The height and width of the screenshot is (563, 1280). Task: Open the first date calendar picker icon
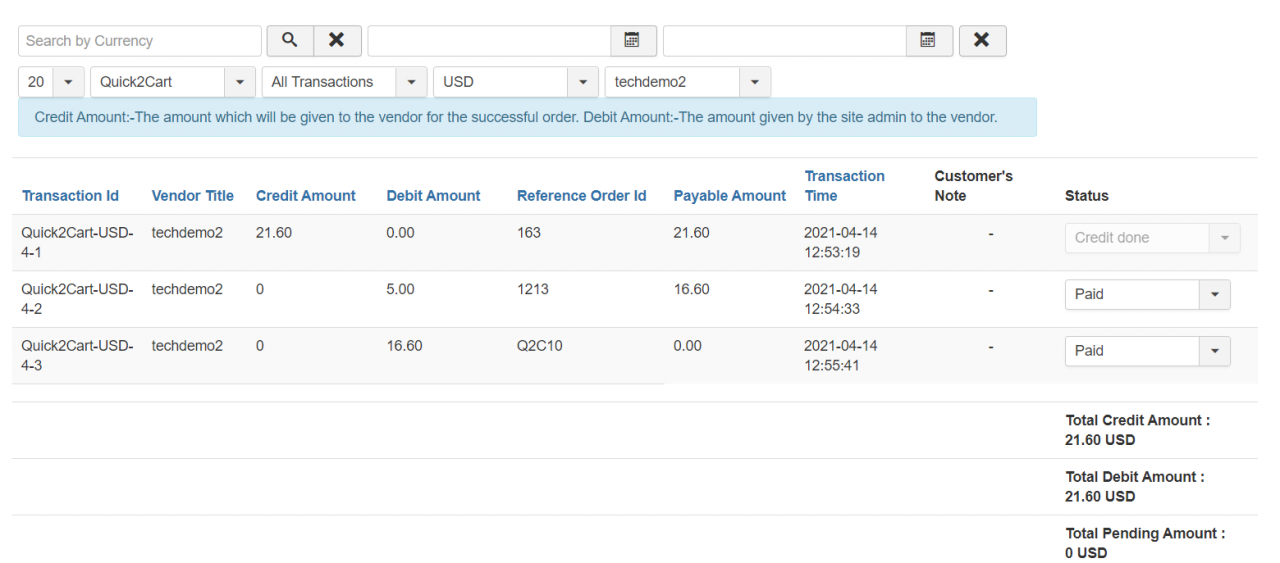coord(632,40)
